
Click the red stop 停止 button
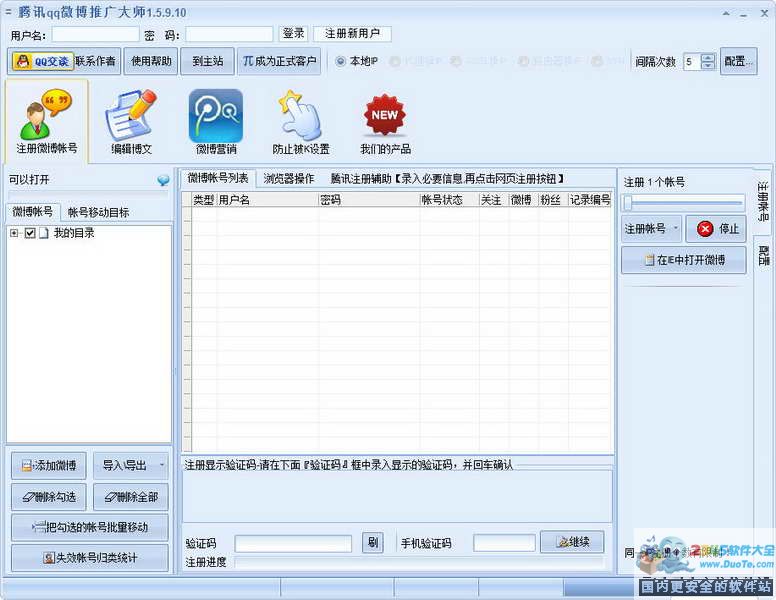[x=716, y=229]
